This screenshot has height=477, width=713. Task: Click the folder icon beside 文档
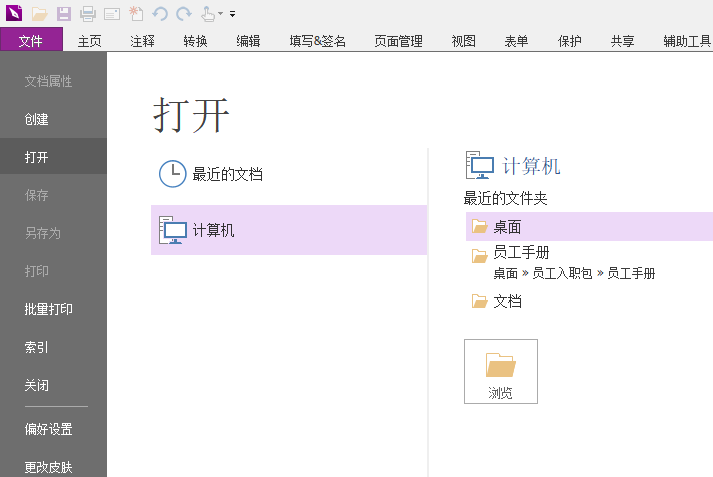tap(479, 301)
